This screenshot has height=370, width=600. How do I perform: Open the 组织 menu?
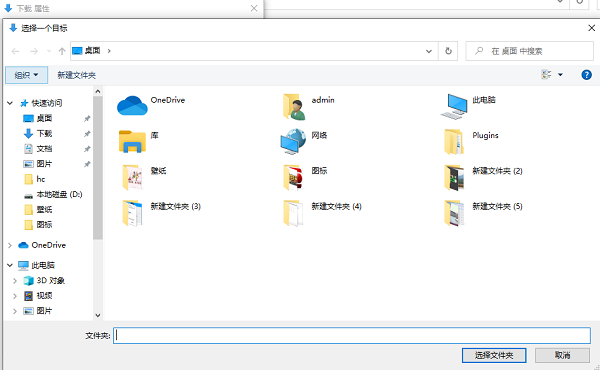tap(26, 75)
